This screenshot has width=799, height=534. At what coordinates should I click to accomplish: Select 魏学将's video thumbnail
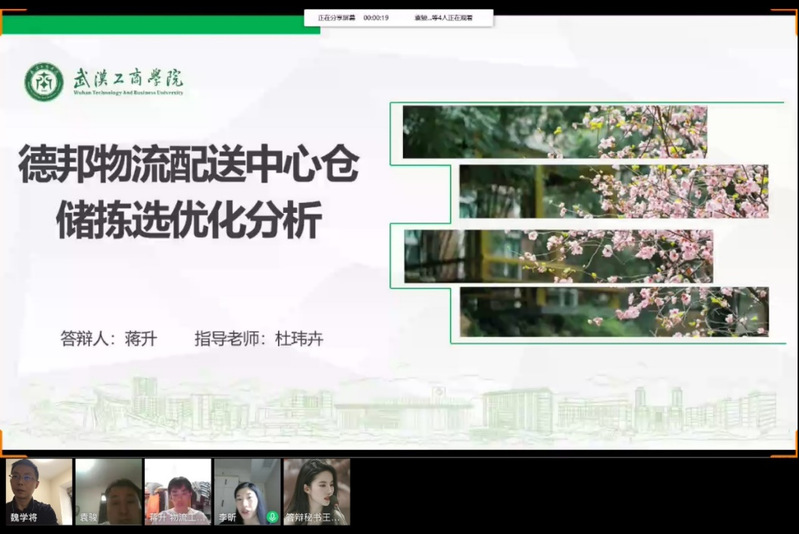tap(39, 491)
